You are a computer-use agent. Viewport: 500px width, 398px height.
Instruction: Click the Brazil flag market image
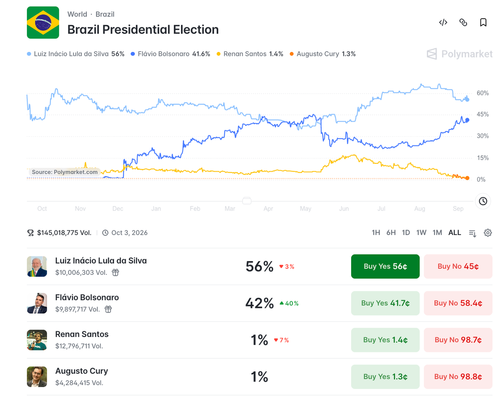pyautogui.click(x=43, y=23)
